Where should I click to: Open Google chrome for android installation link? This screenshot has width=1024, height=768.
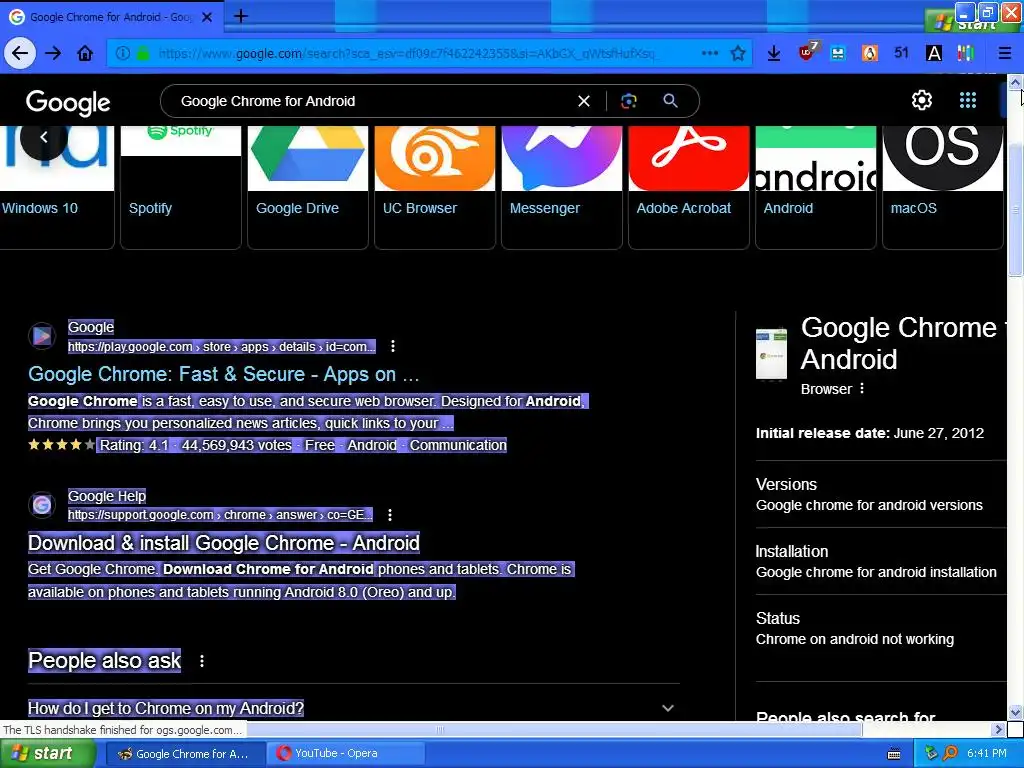tap(876, 572)
